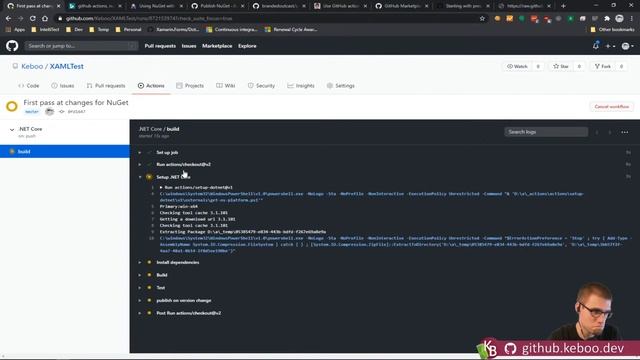Fork the repository
The height and width of the screenshot is (360, 640).
click(602, 66)
